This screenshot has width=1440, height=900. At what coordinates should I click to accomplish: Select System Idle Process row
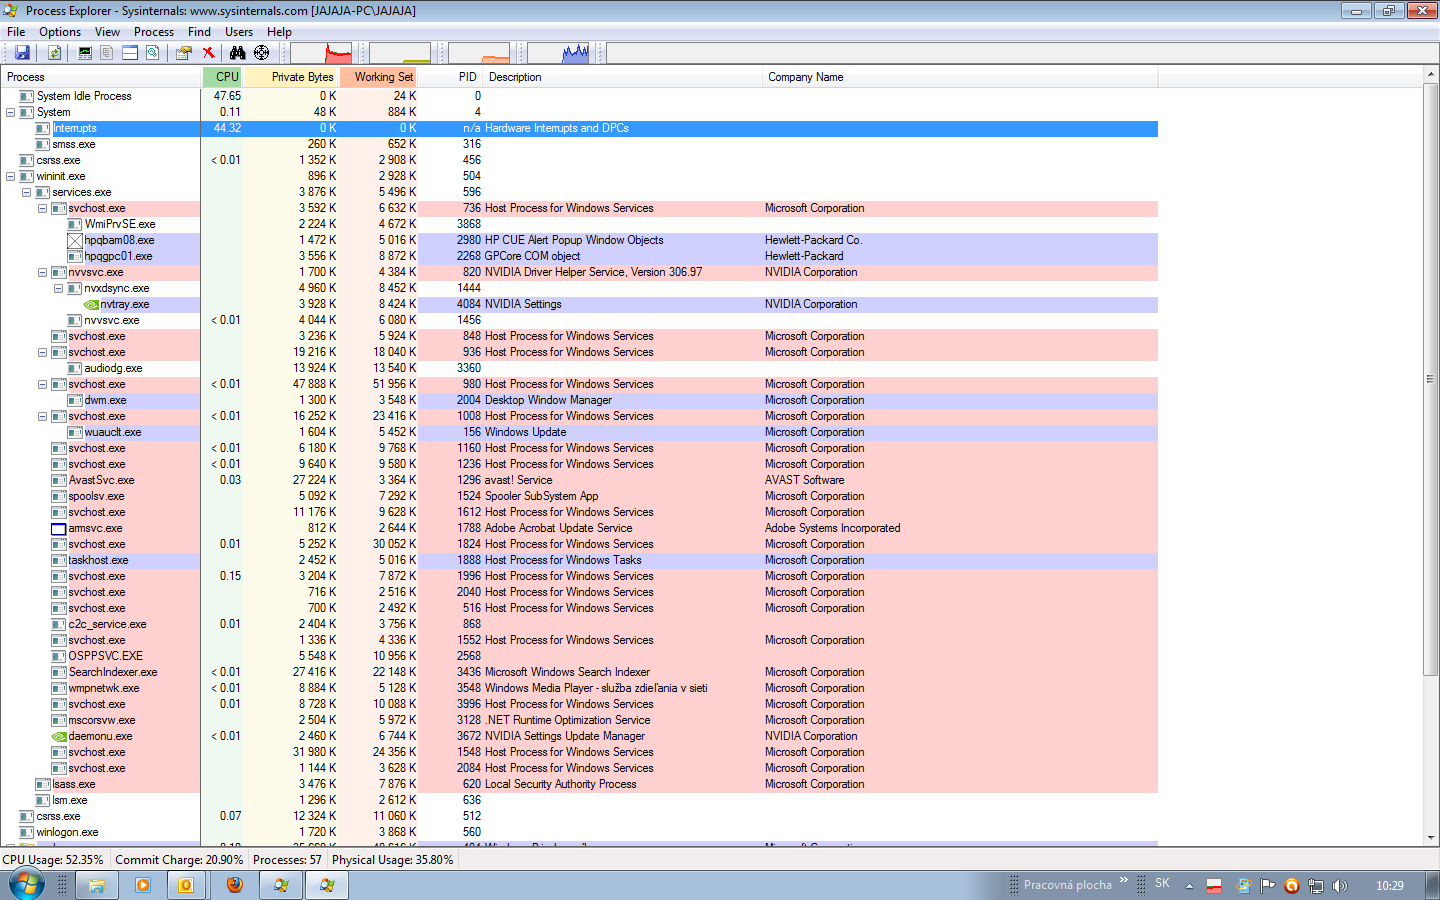[579, 96]
